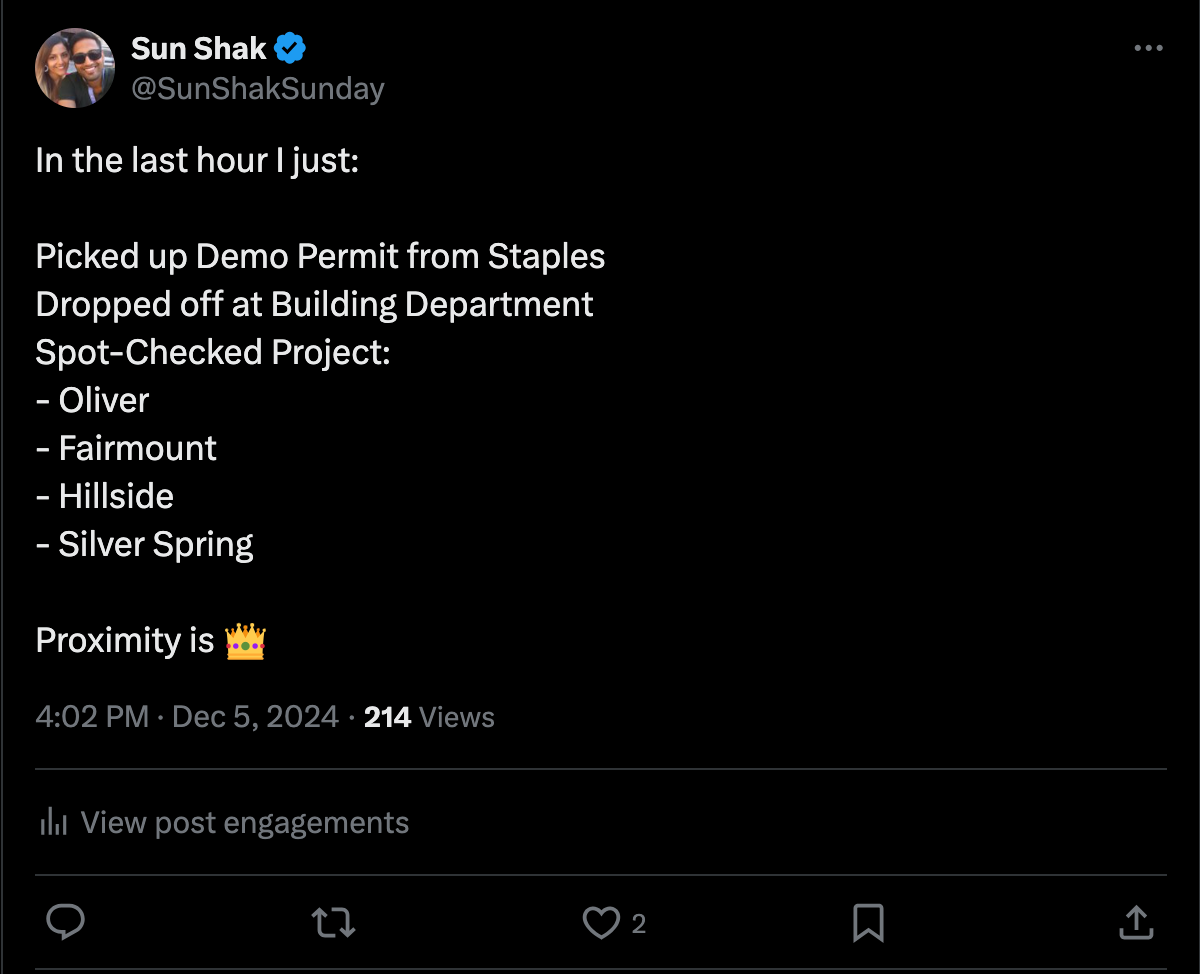
Task: Open the share post icon
Action: [1136, 922]
